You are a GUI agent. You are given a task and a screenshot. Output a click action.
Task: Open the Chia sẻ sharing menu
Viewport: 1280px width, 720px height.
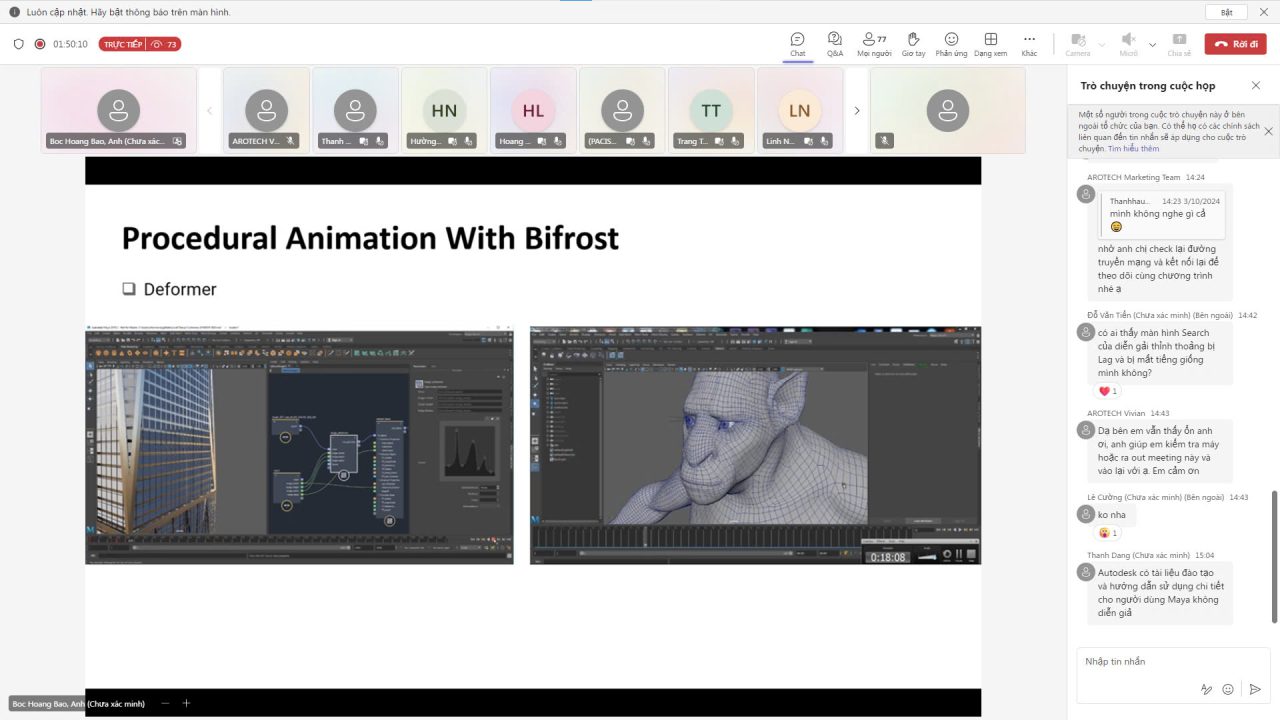(x=1178, y=43)
